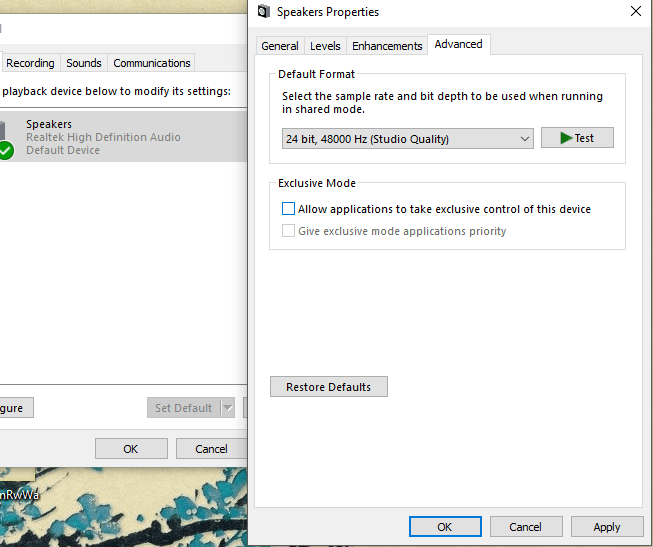
Task: Click the 'Default Device' status text
Action: 63,150
